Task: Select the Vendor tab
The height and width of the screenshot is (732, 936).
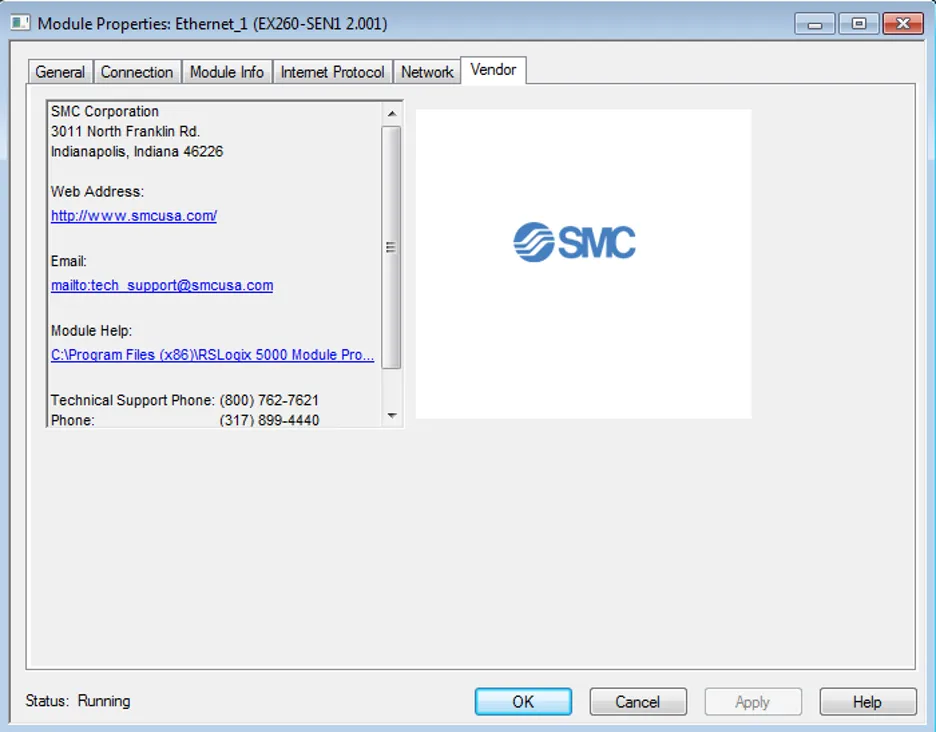Action: pos(493,70)
